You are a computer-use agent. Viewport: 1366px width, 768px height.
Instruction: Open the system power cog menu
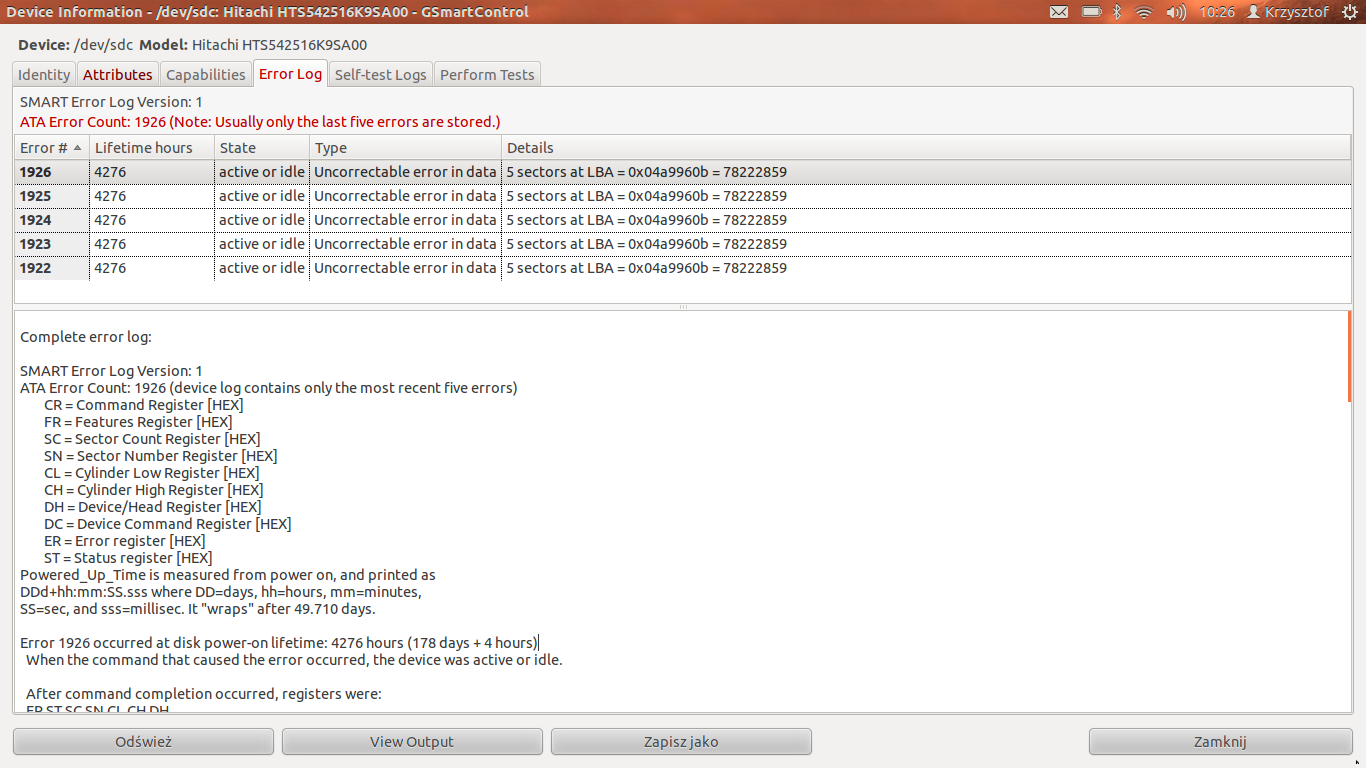coord(1349,12)
